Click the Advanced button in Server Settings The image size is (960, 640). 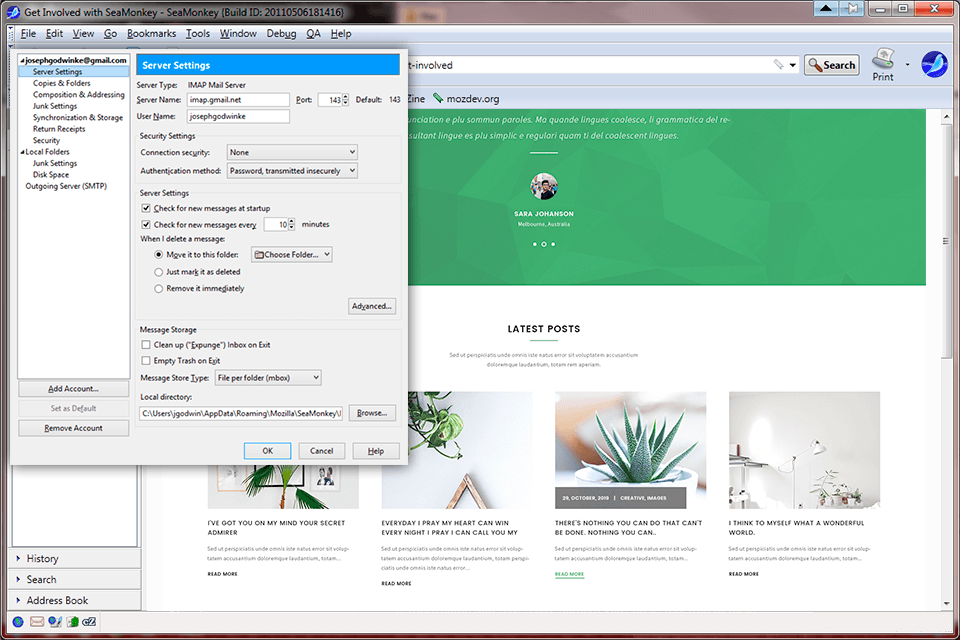point(371,305)
